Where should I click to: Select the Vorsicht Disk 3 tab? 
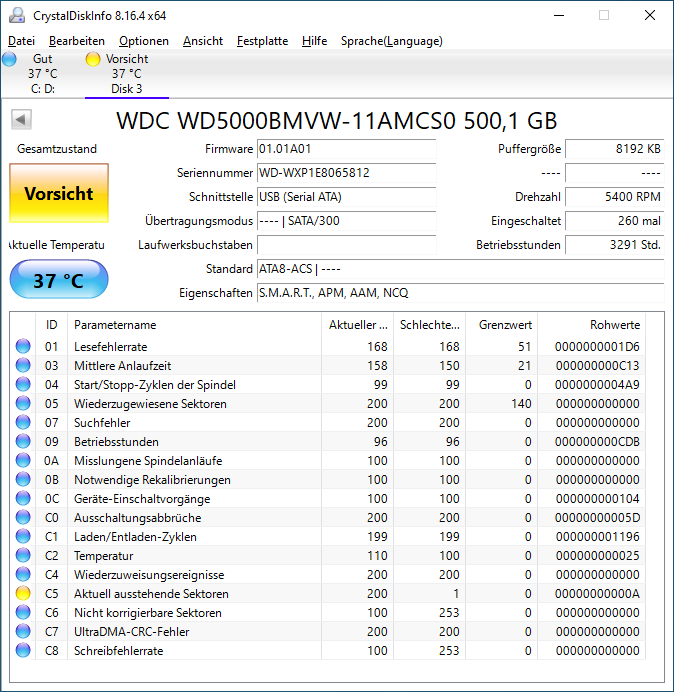[127, 74]
